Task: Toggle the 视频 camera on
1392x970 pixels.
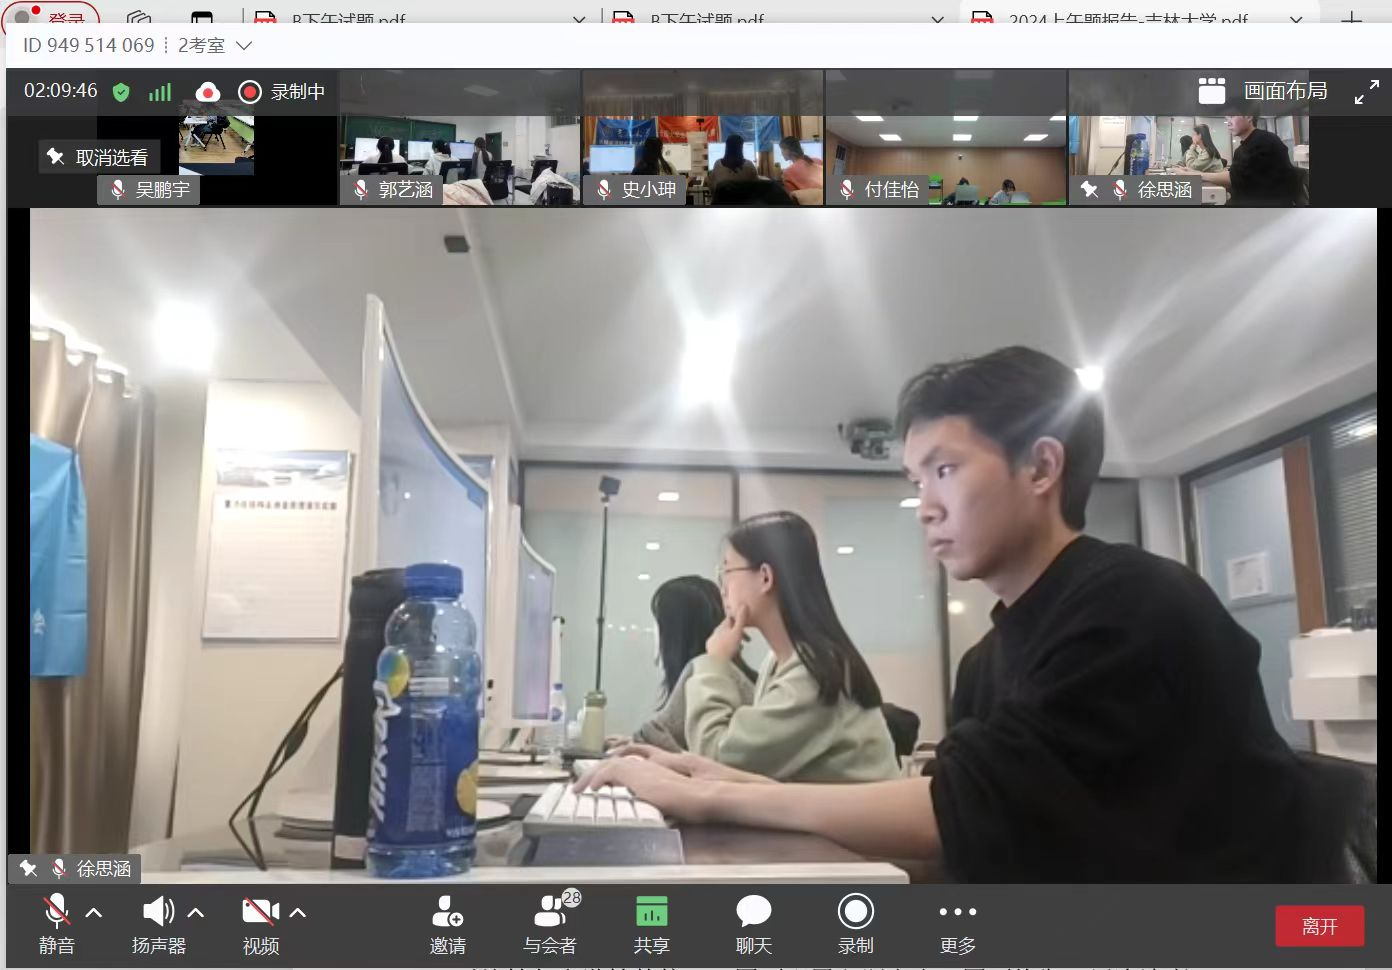Action: coord(260,912)
